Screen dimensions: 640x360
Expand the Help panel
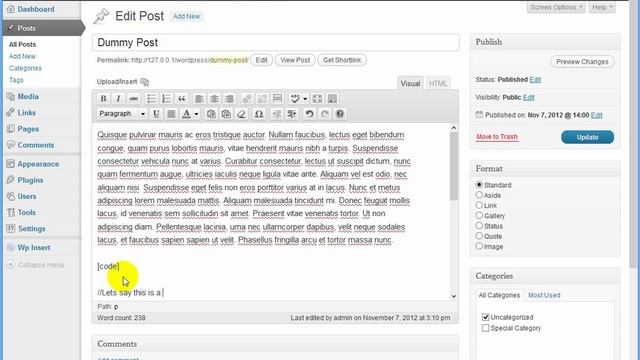pyautogui.click(x=602, y=7)
